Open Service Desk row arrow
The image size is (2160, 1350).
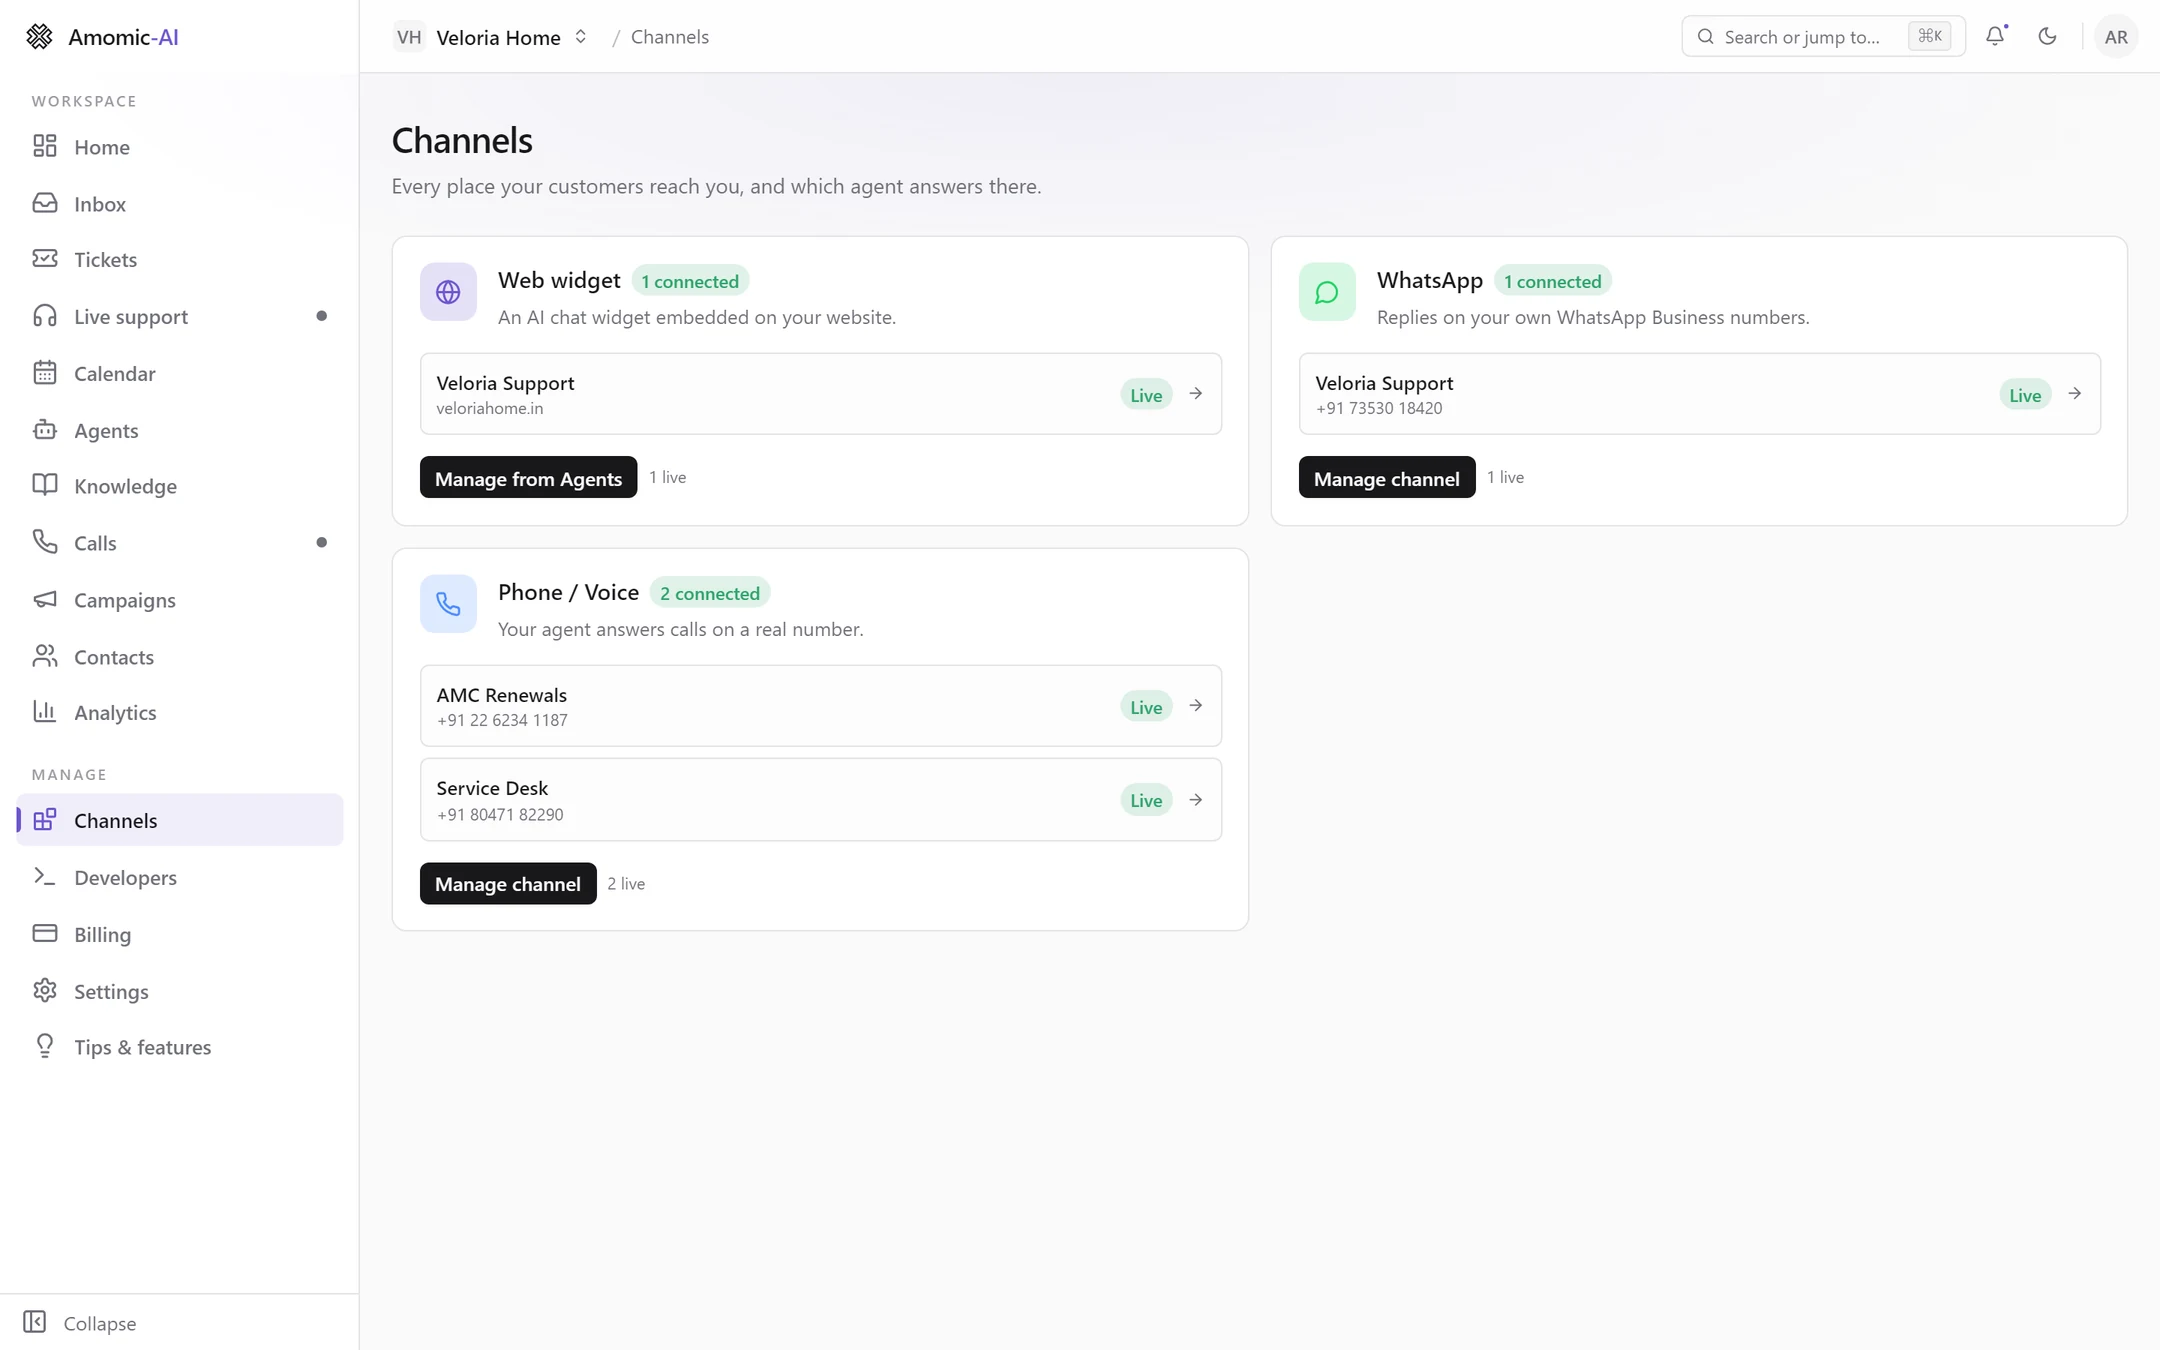(x=1195, y=800)
